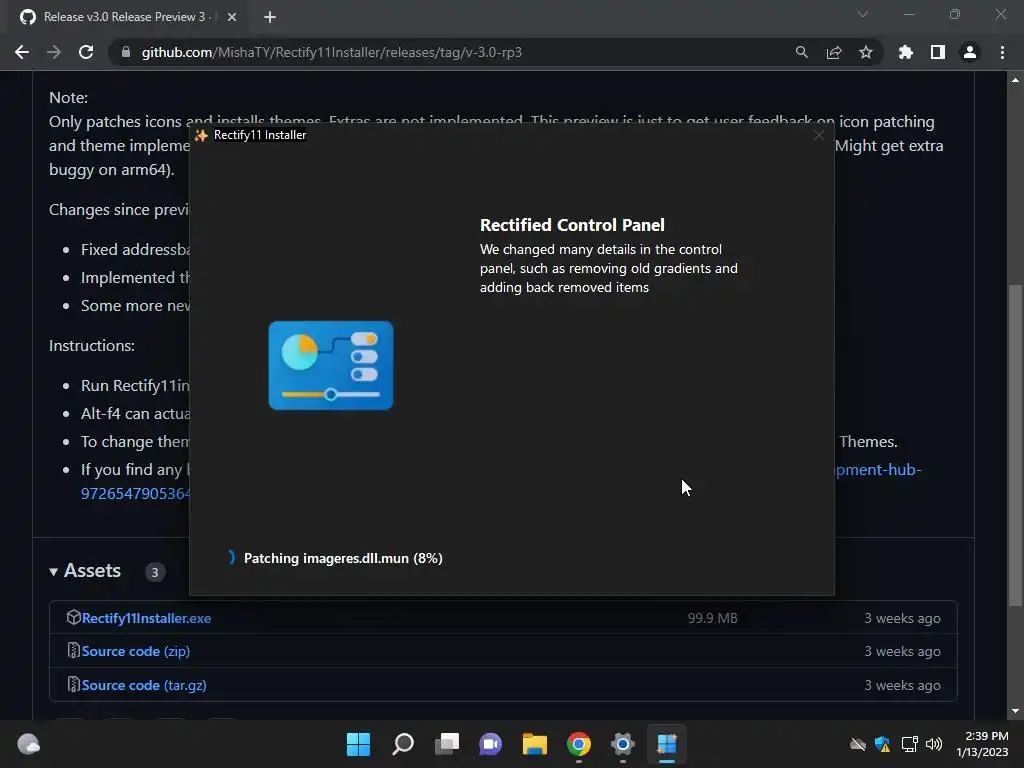Bookmark this page with the star

(866, 52)
